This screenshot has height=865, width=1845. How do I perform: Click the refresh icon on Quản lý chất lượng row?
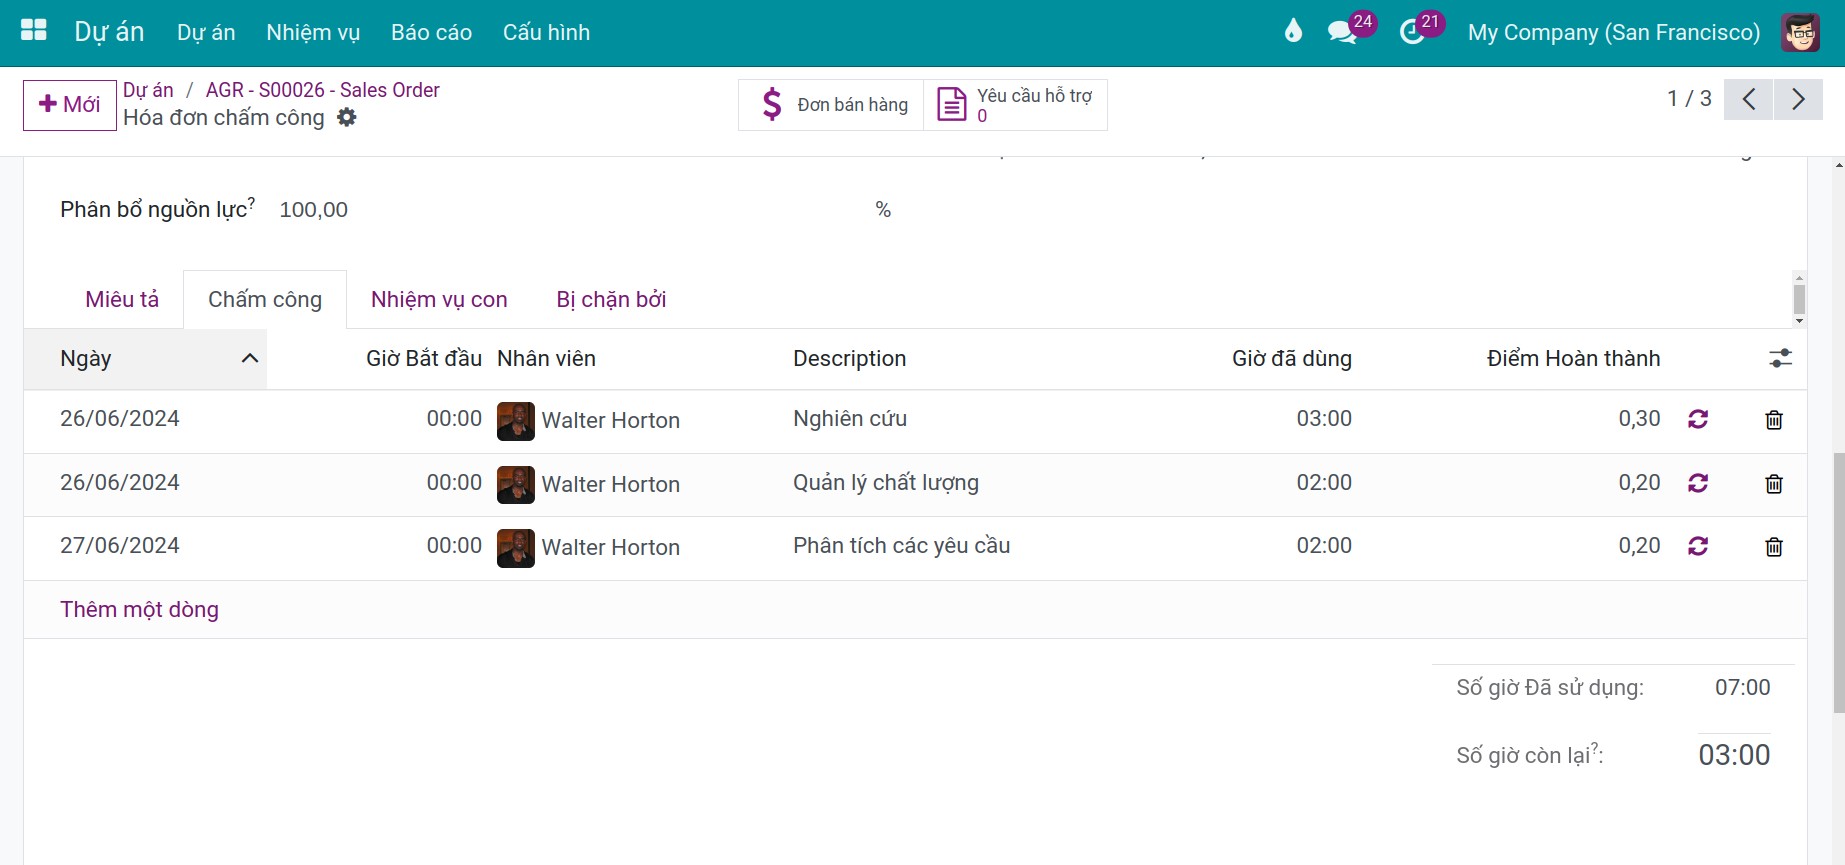click(1698, 483)
